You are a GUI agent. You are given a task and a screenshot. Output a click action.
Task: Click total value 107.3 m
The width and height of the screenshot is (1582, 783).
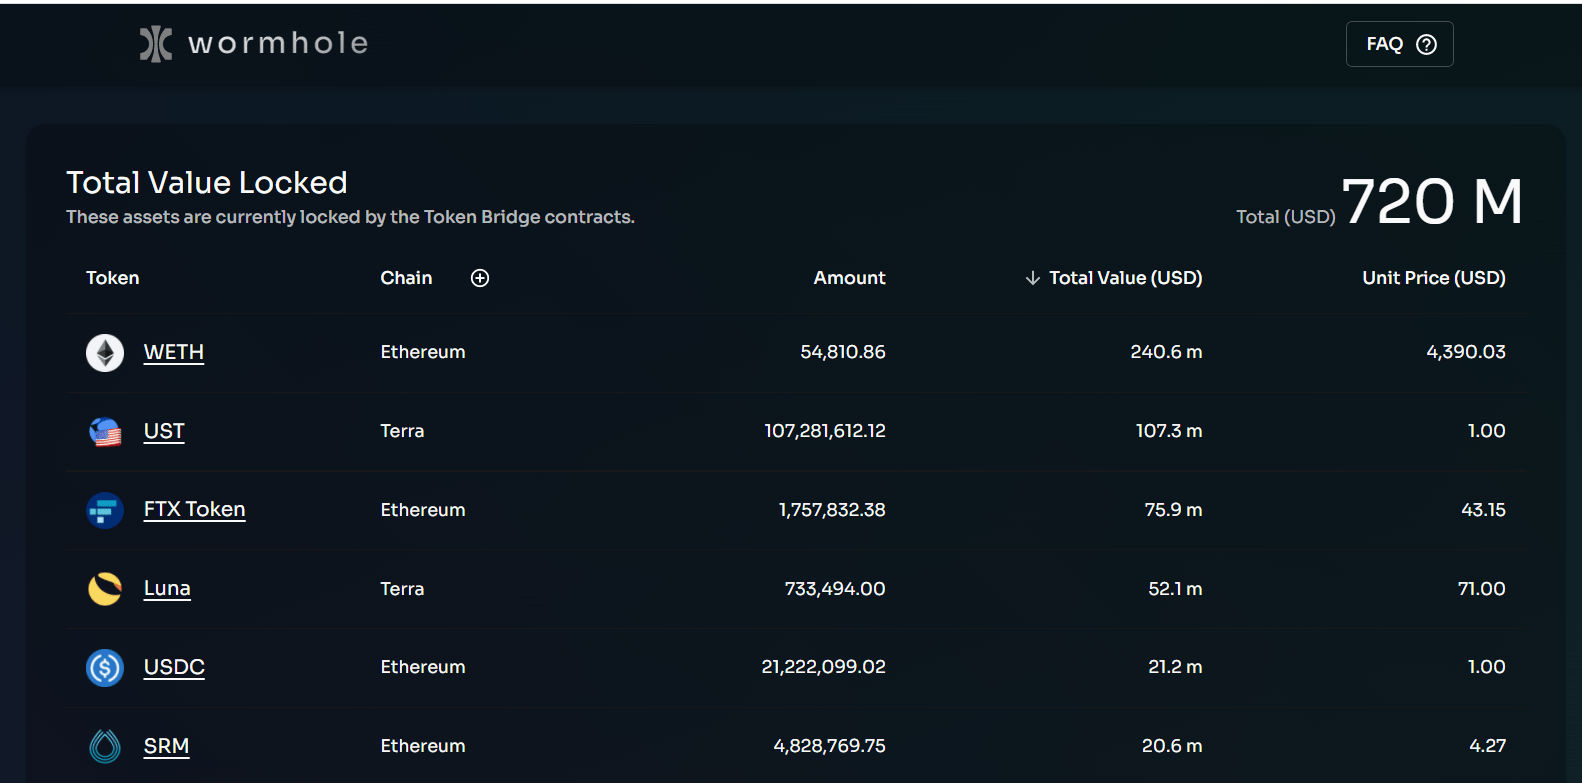click(x=1169, y=431)
